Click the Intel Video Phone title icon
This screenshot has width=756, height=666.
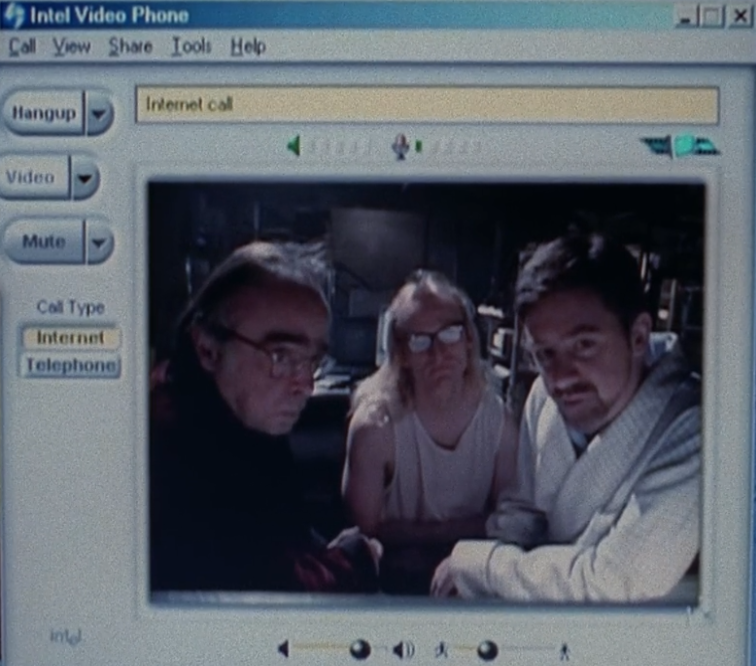(14, 15)
